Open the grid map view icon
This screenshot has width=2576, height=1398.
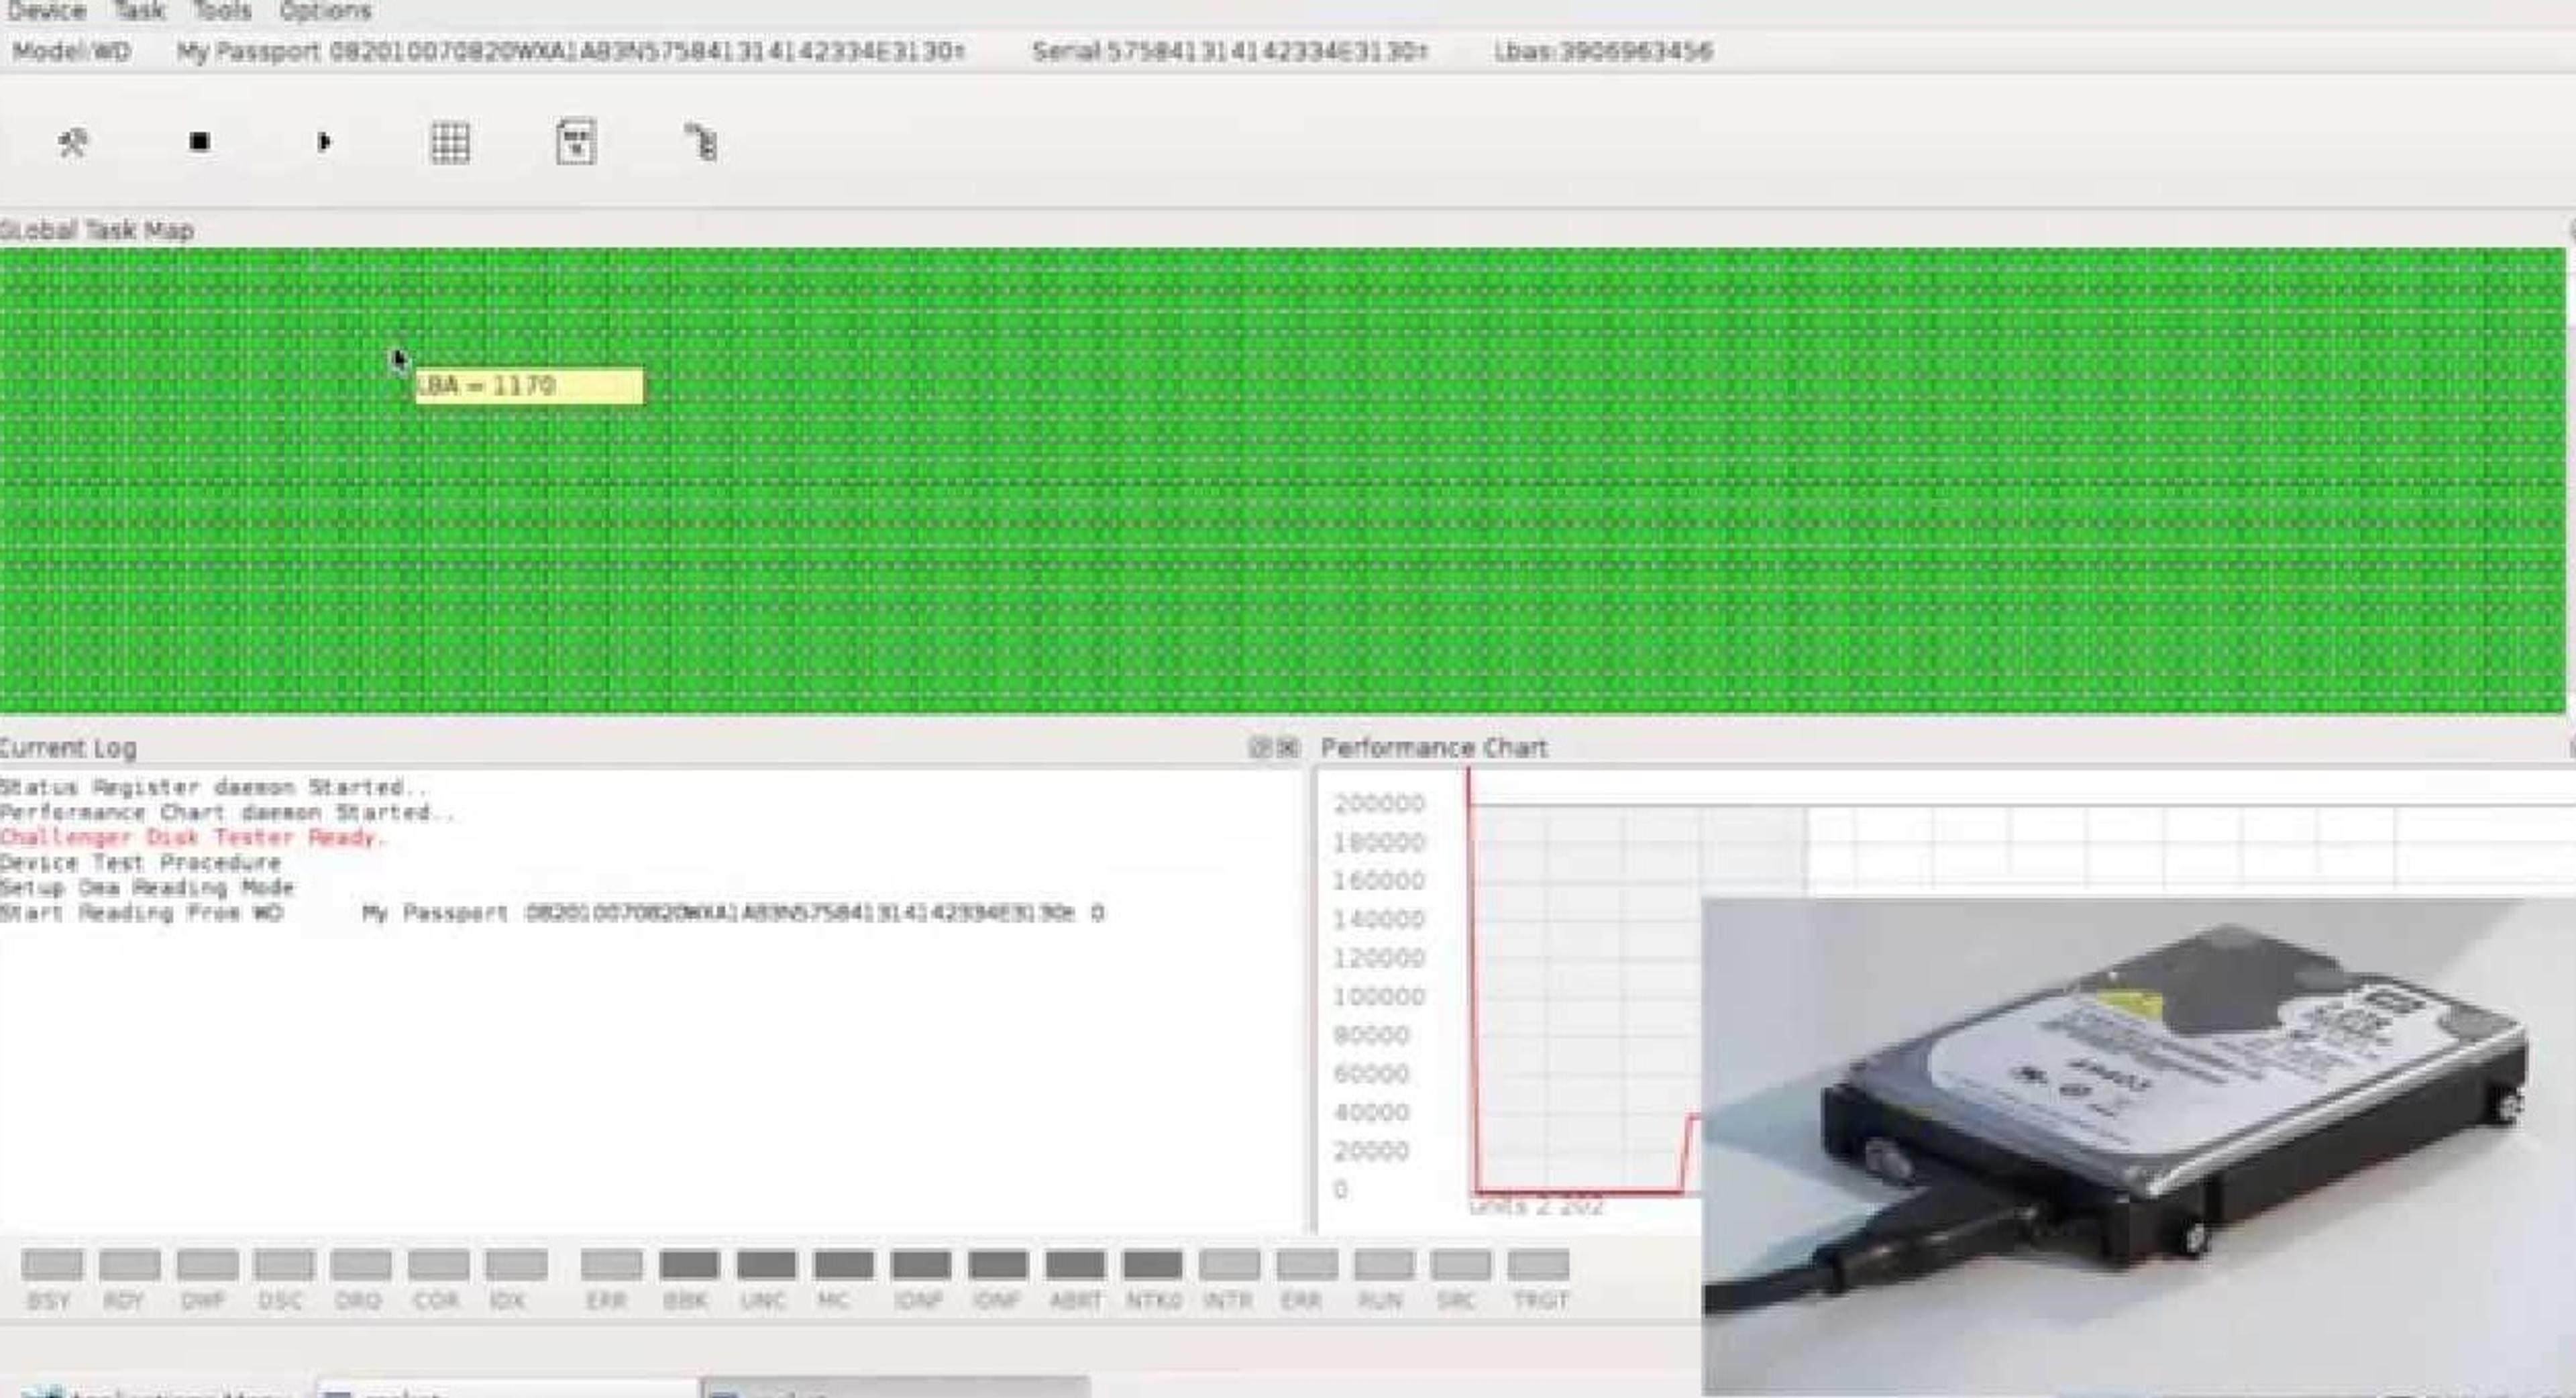[x=450, y=143]
